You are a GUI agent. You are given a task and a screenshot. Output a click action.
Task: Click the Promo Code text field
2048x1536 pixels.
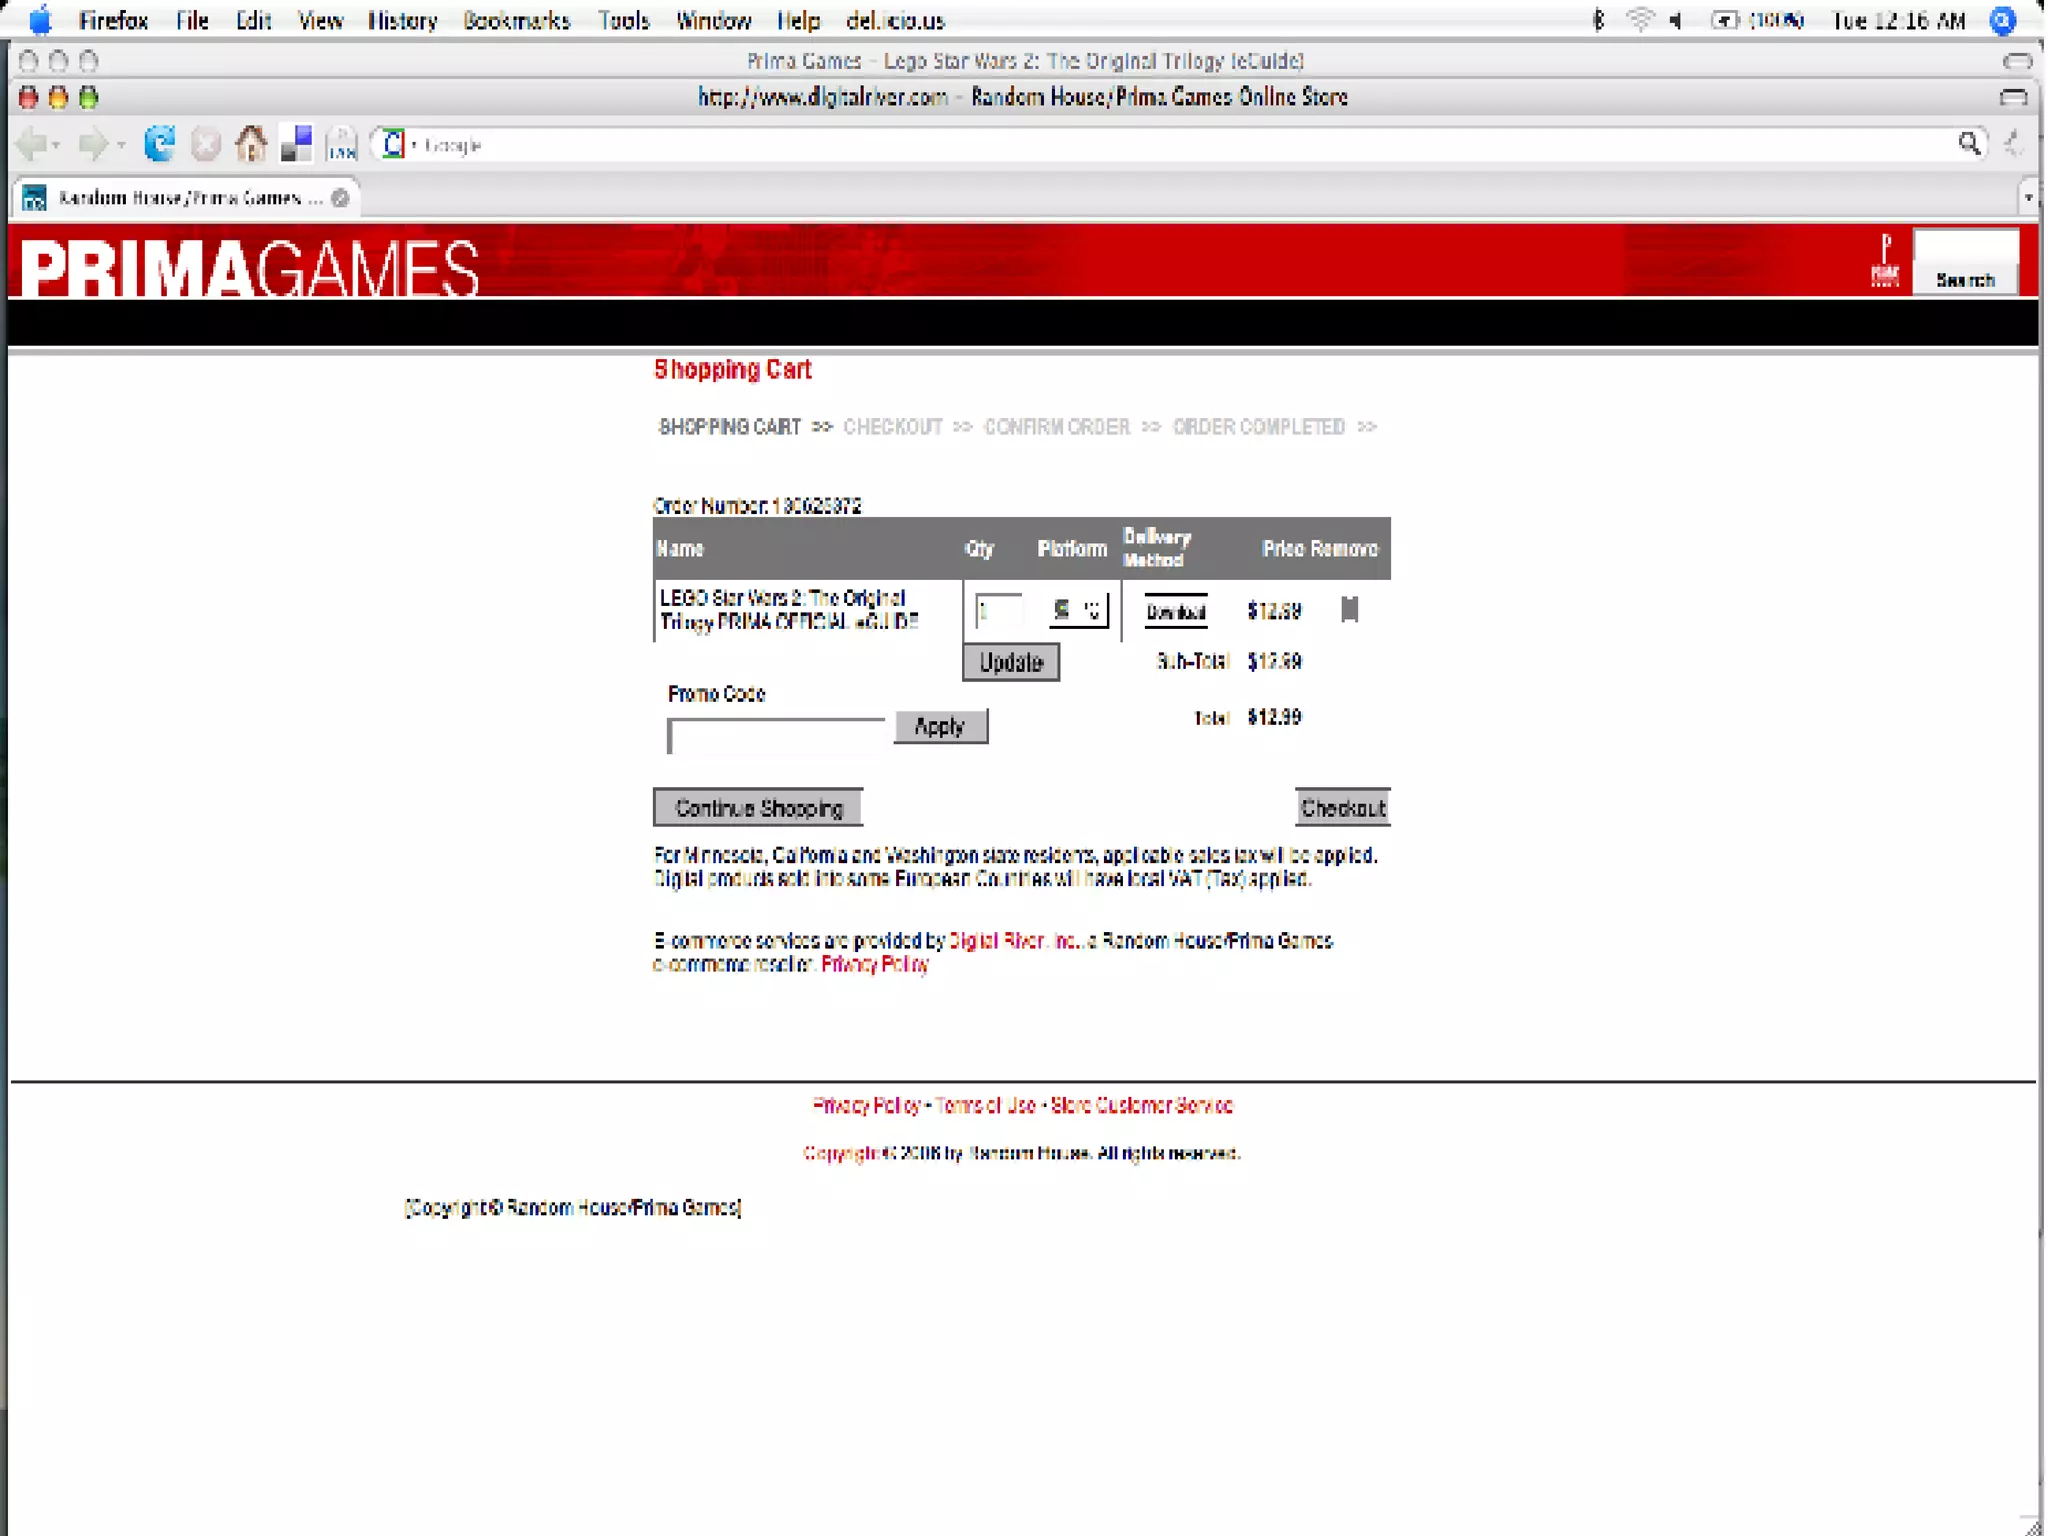[776, 736]
